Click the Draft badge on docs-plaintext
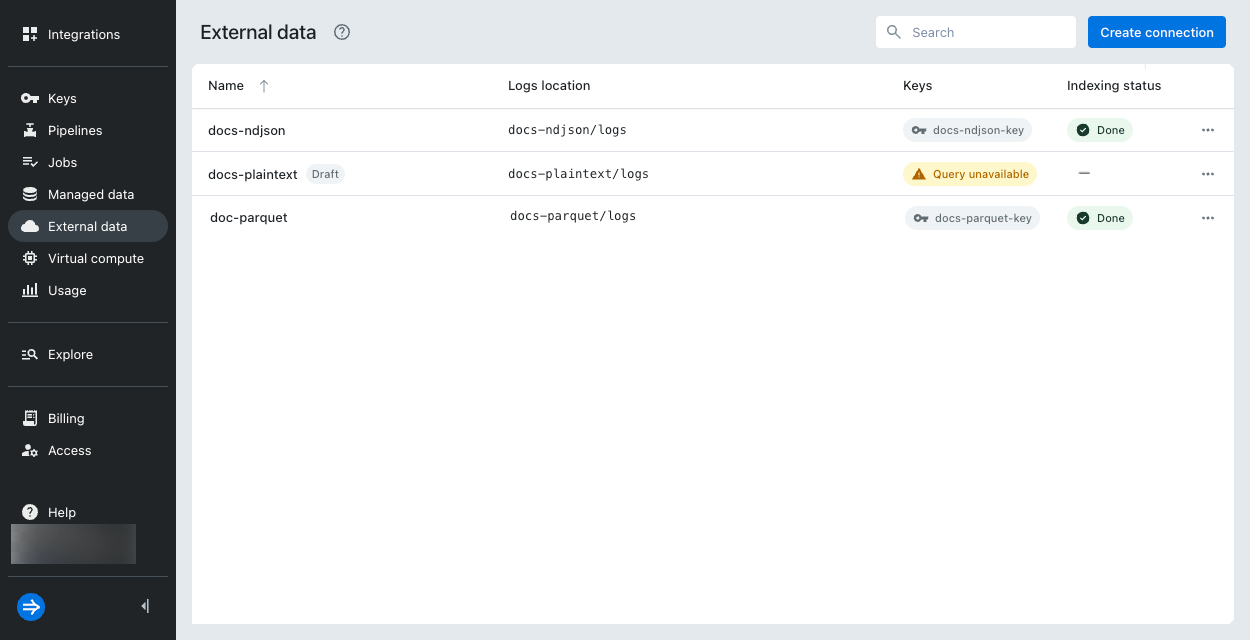The image size is (1250, 640). tap(325, 174)
